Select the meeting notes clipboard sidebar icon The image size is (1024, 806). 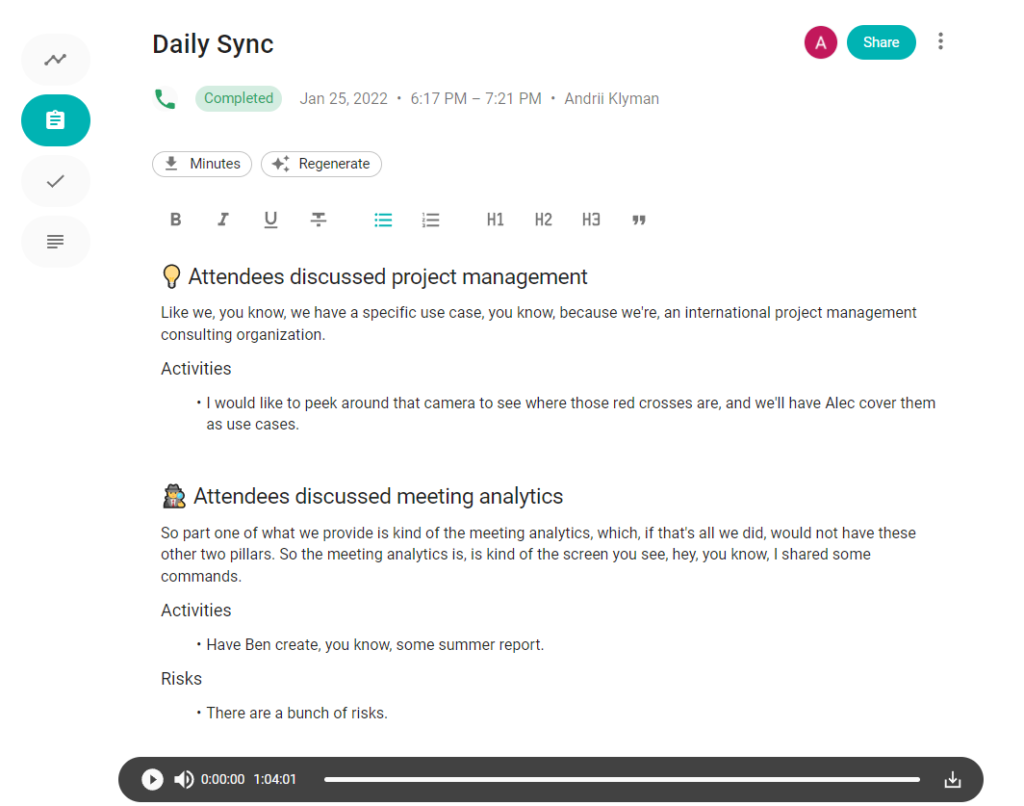(56, 120)
